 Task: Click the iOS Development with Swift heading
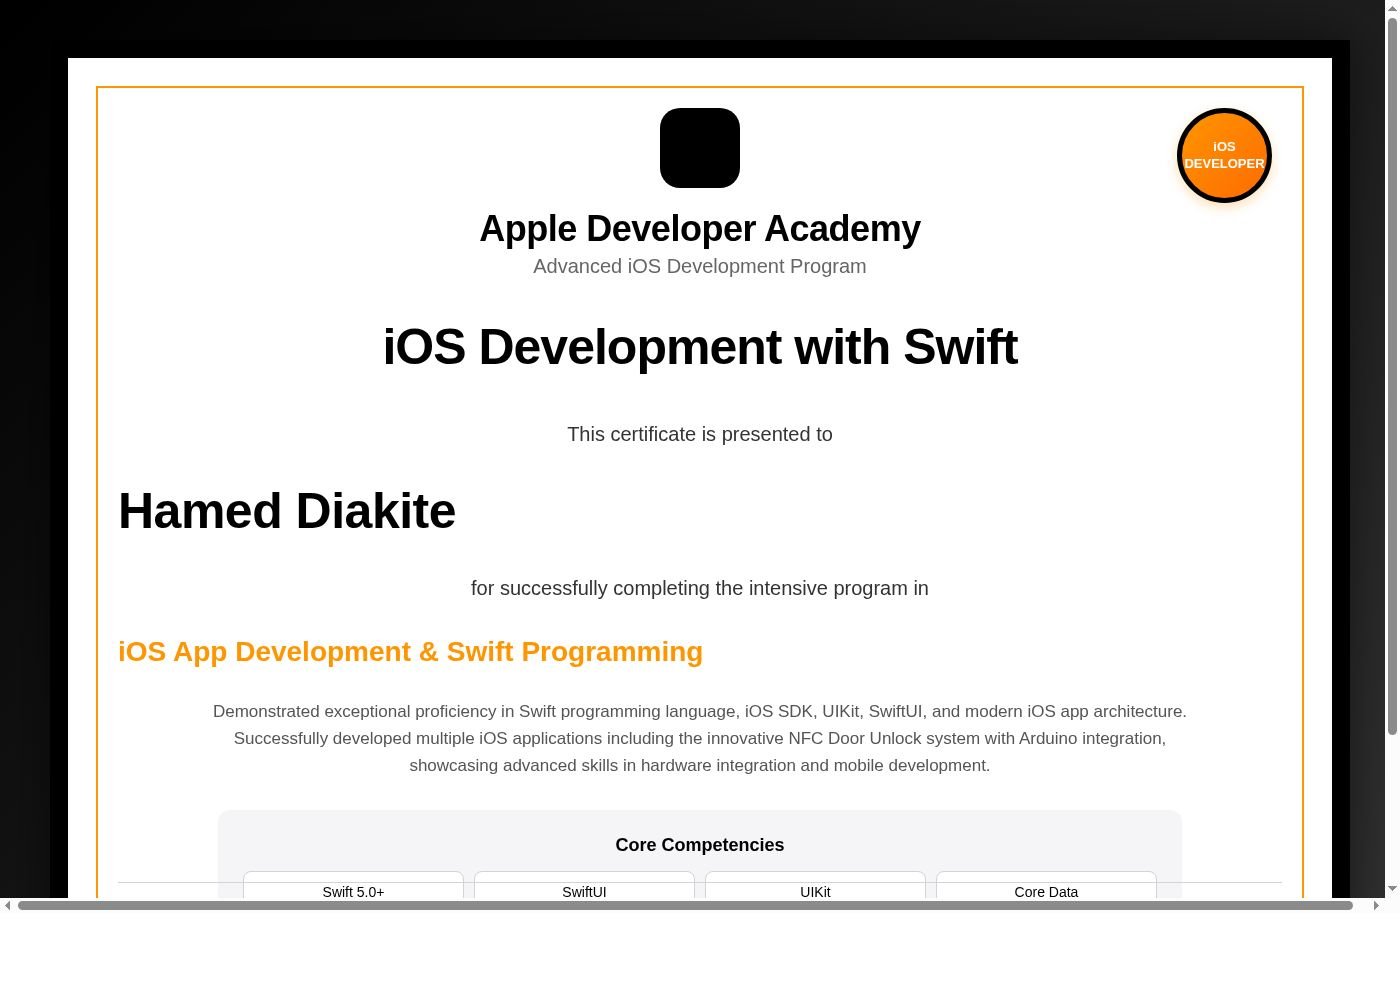coord(700,347)
